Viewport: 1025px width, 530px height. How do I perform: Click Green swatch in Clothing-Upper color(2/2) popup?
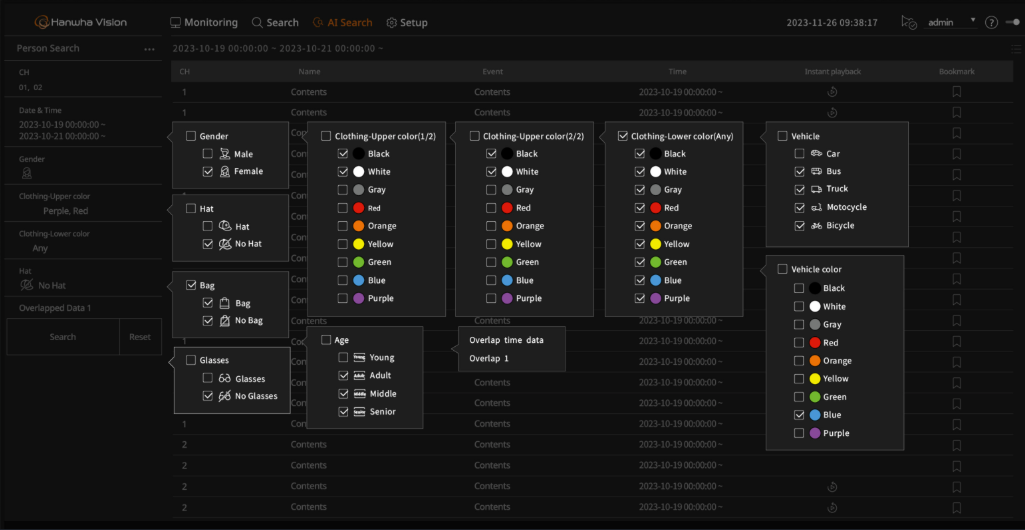507,262
